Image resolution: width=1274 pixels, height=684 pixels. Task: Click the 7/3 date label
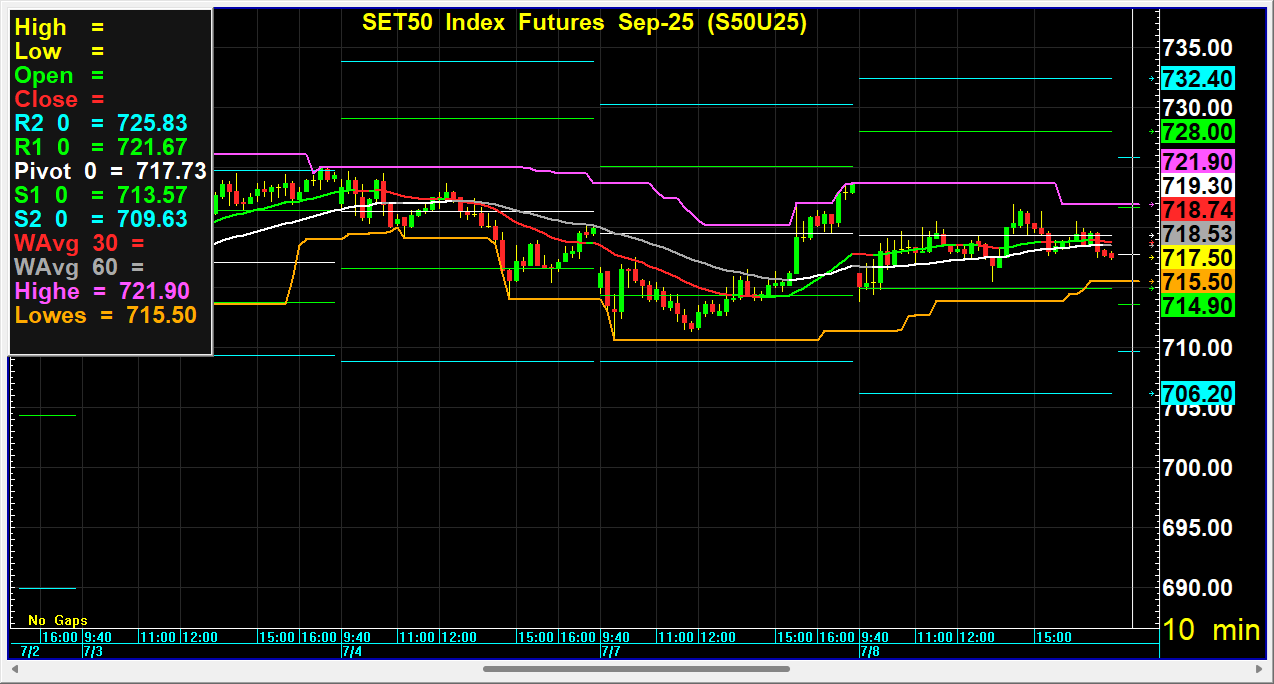point(92,651)
